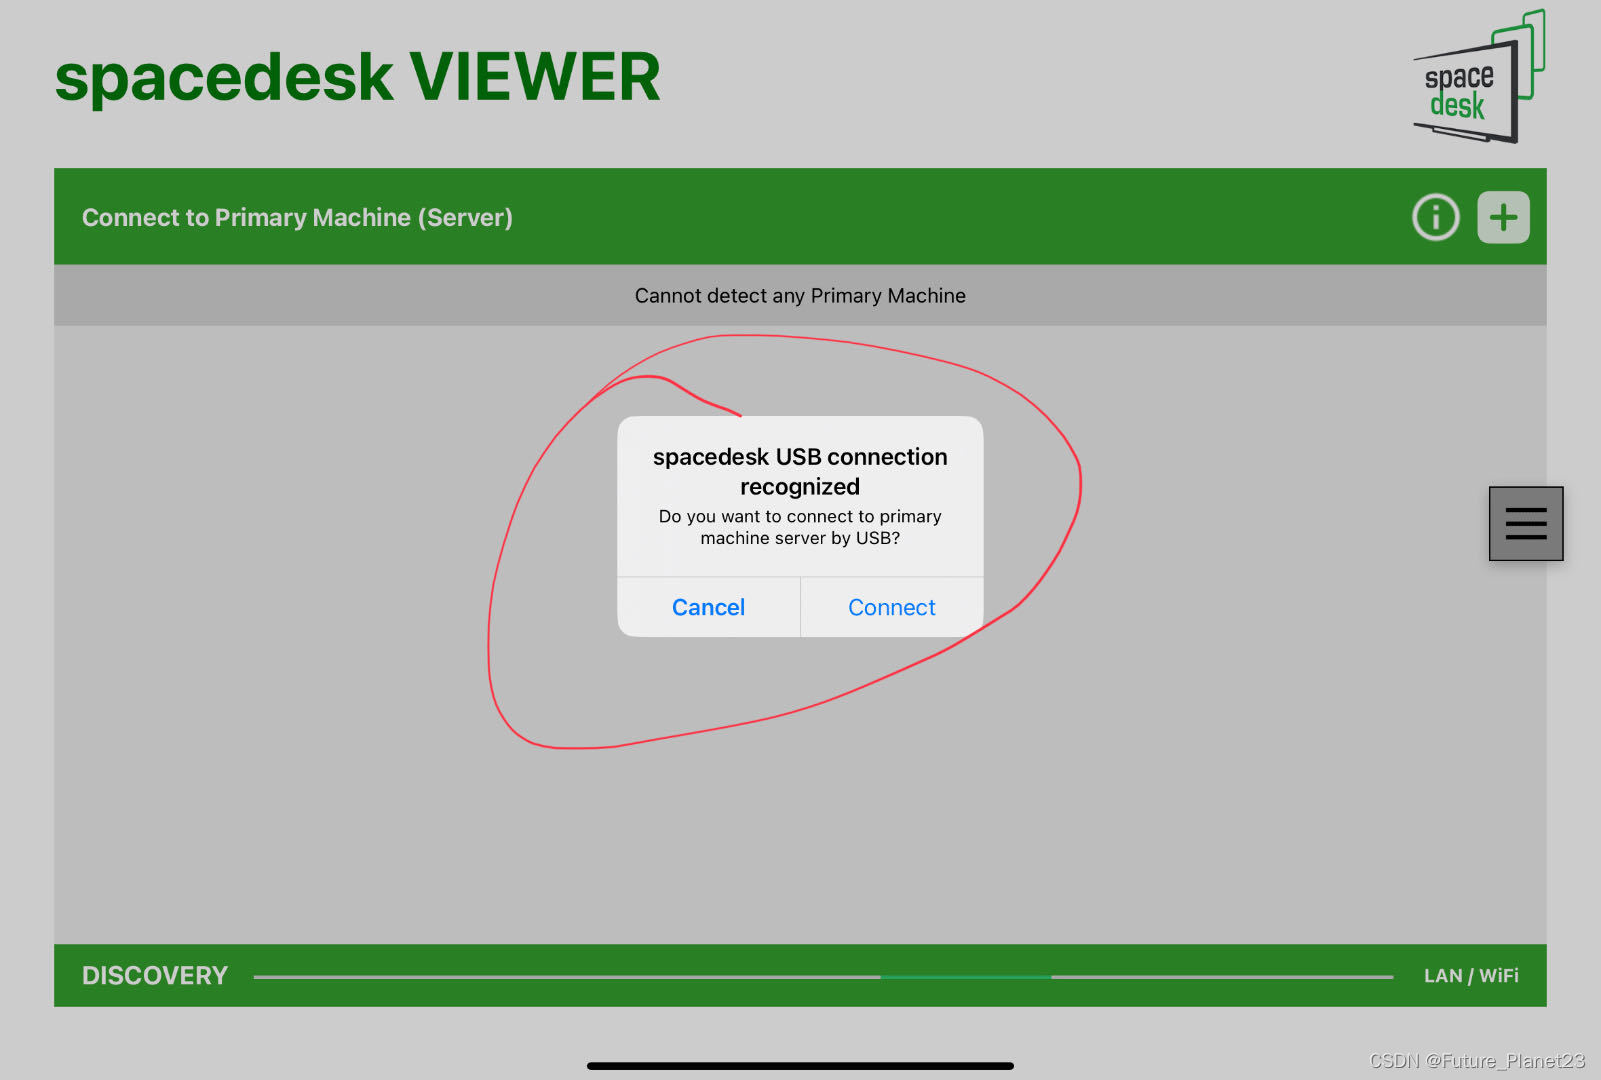Open the hamburger menu on the right
The width and height of the screenshot is (1601, 1080).
click(1525, 523)
